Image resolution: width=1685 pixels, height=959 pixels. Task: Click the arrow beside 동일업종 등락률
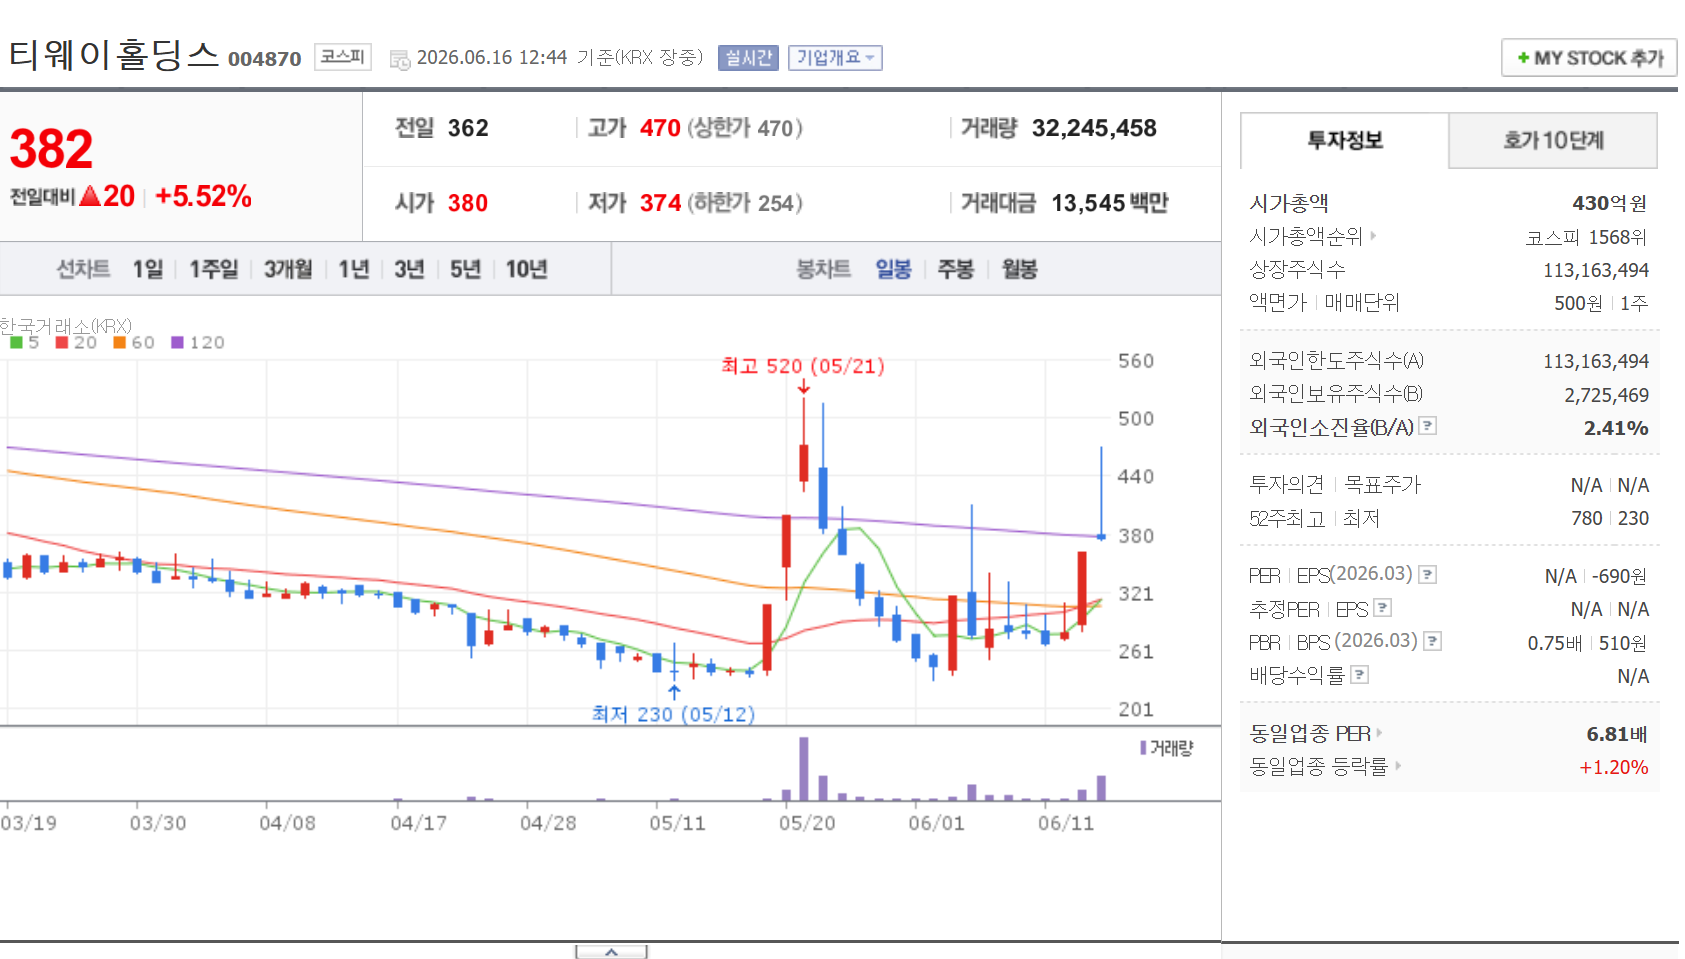point(1398,766)
